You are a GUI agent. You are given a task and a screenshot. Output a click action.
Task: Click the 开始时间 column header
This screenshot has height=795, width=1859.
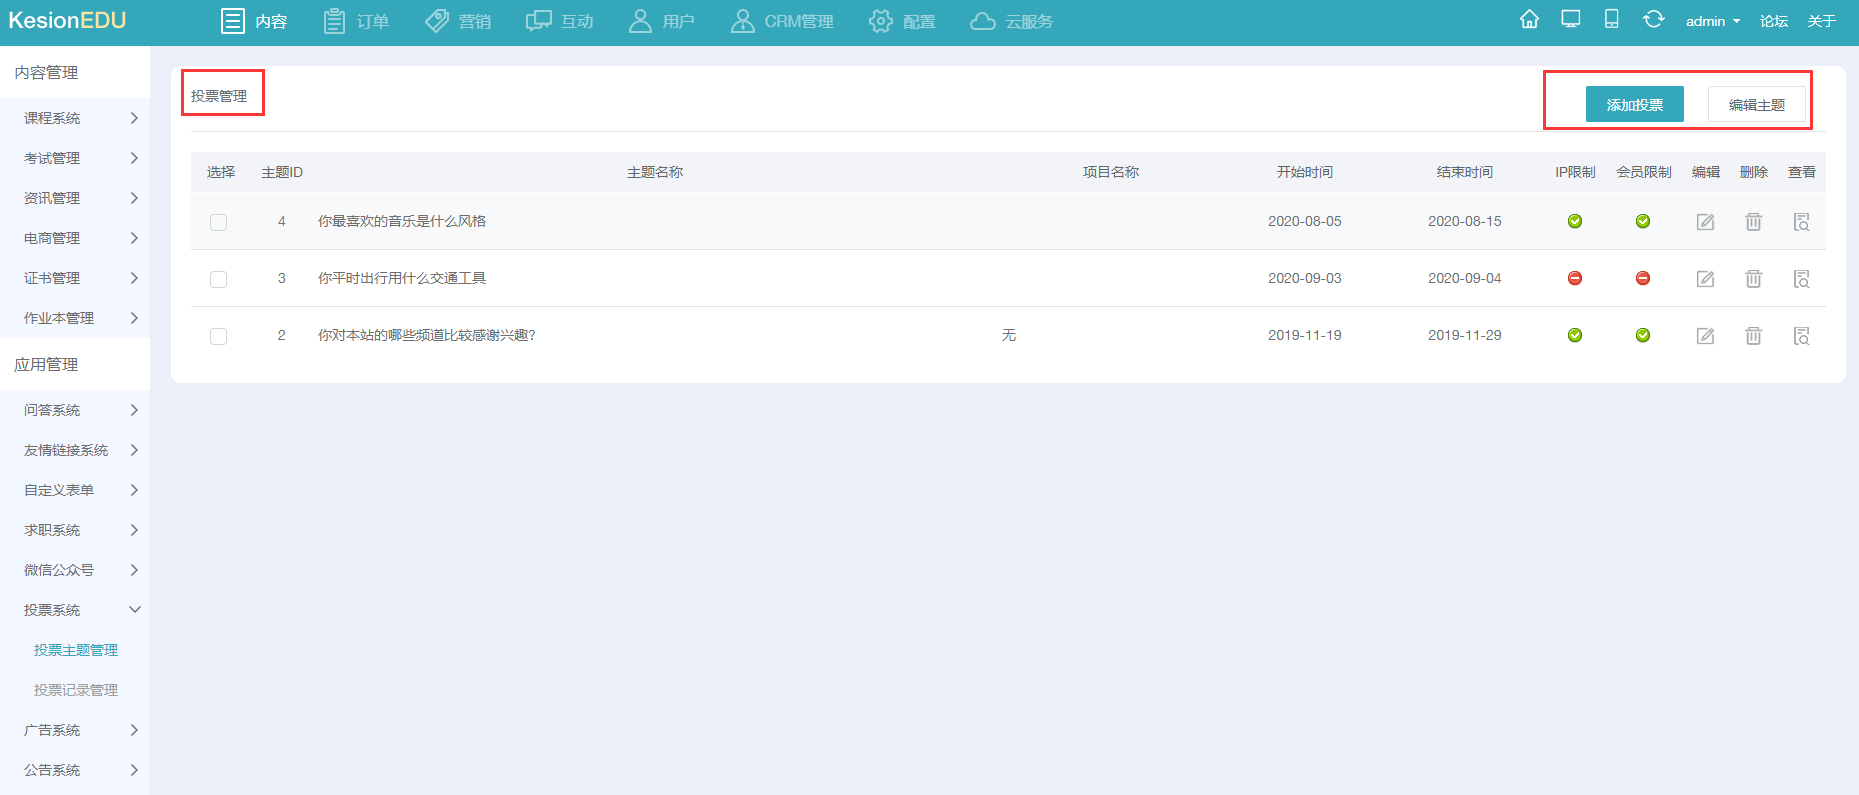tap(1305, 172)
